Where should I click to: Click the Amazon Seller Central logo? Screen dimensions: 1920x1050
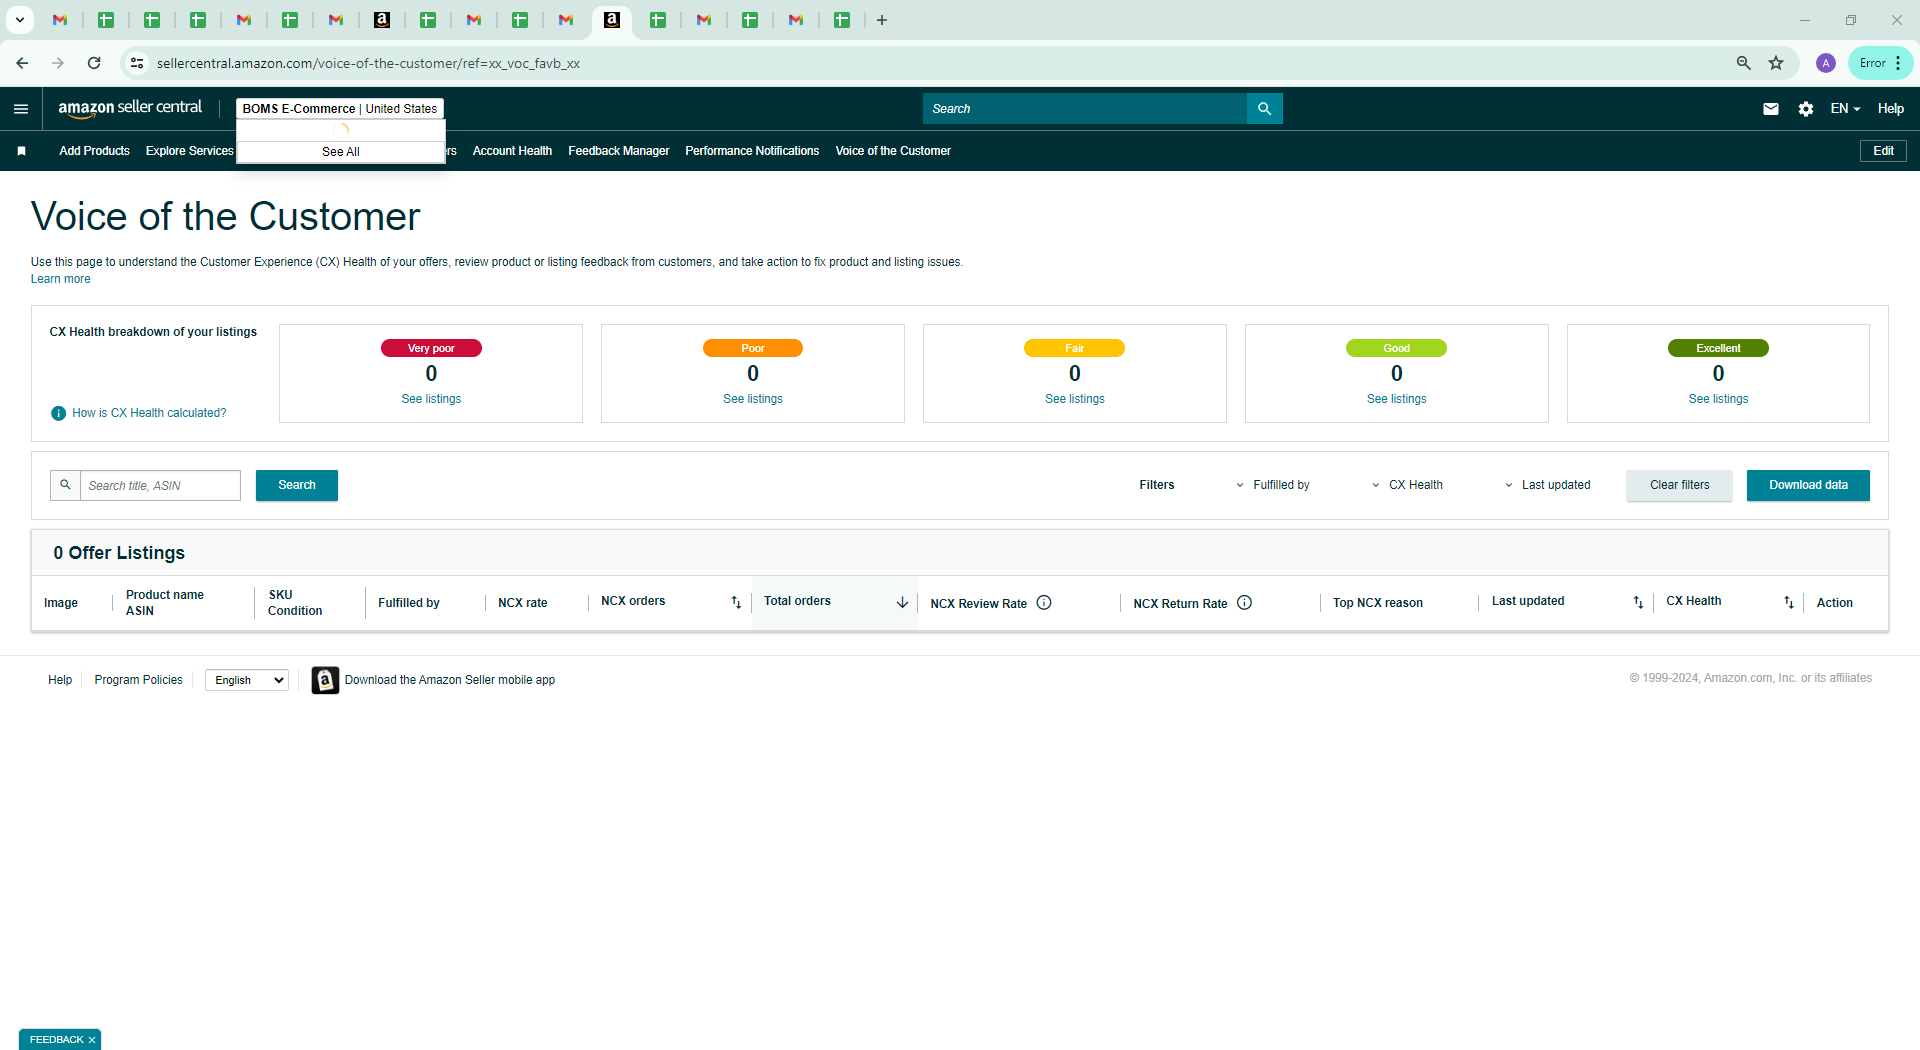tap(130, 108)
